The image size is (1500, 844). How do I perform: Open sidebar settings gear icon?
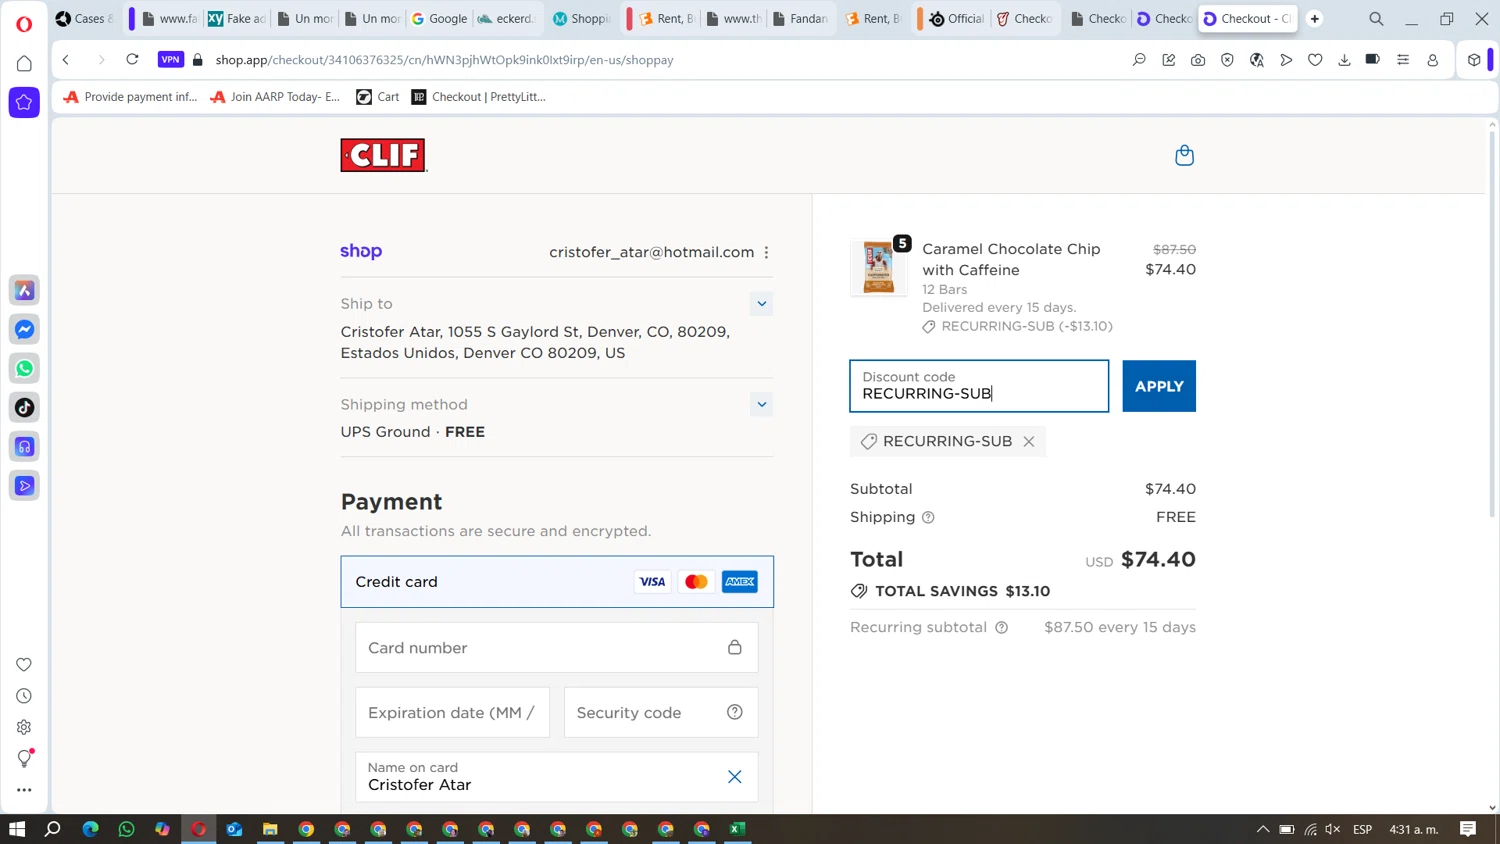click(24, 727)
